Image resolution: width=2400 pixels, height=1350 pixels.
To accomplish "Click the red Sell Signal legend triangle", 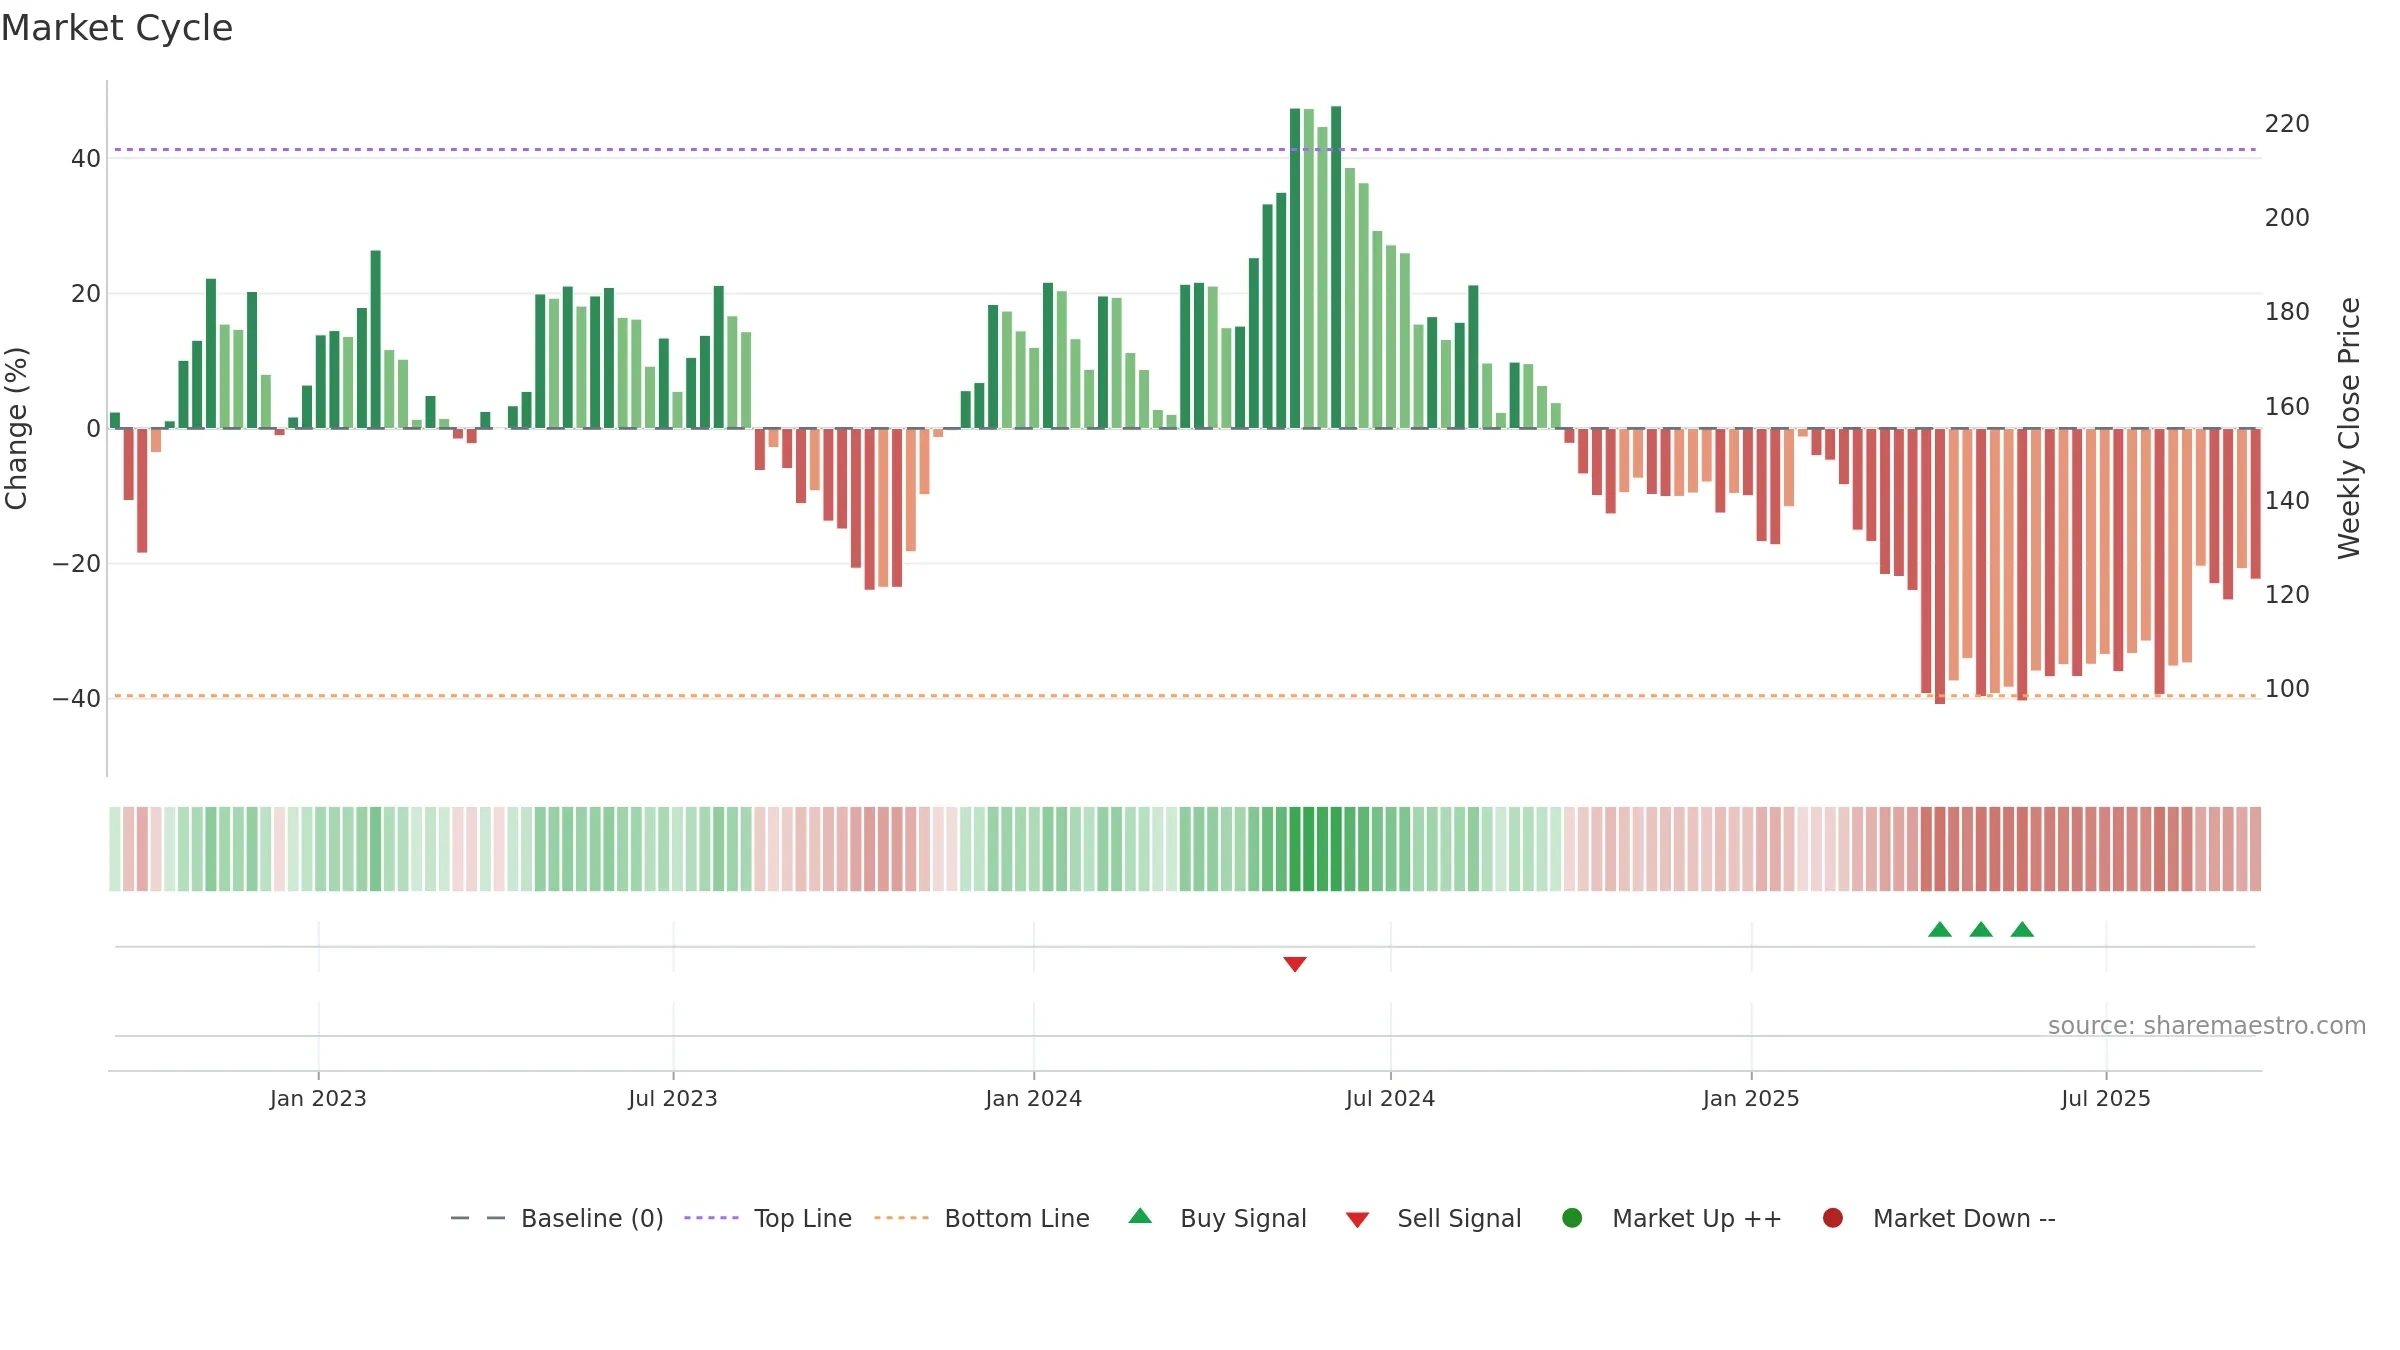I will [1357, 1220].
